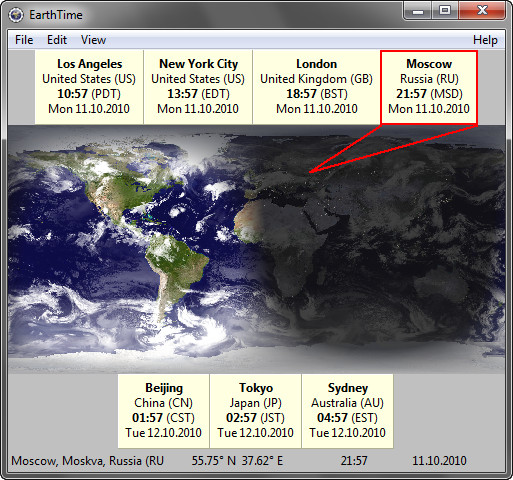Select the highlighted Moscow clock card

[429, 87]
